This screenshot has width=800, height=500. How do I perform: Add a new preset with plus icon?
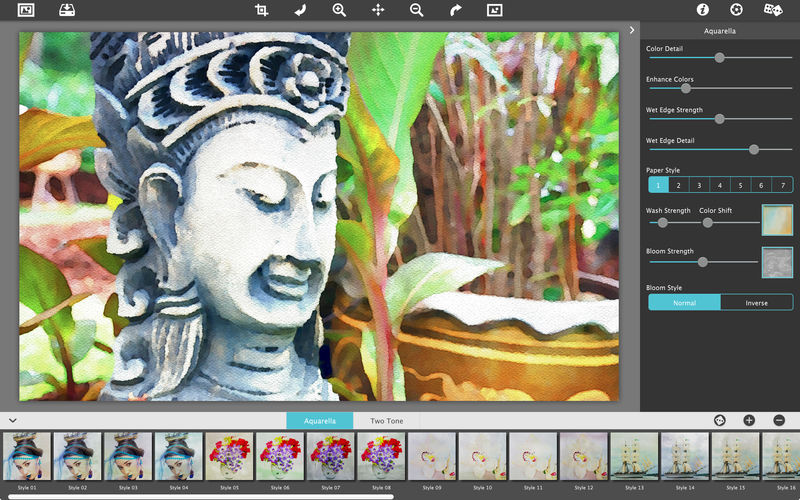pyautogui.click(x=749, y=421)
